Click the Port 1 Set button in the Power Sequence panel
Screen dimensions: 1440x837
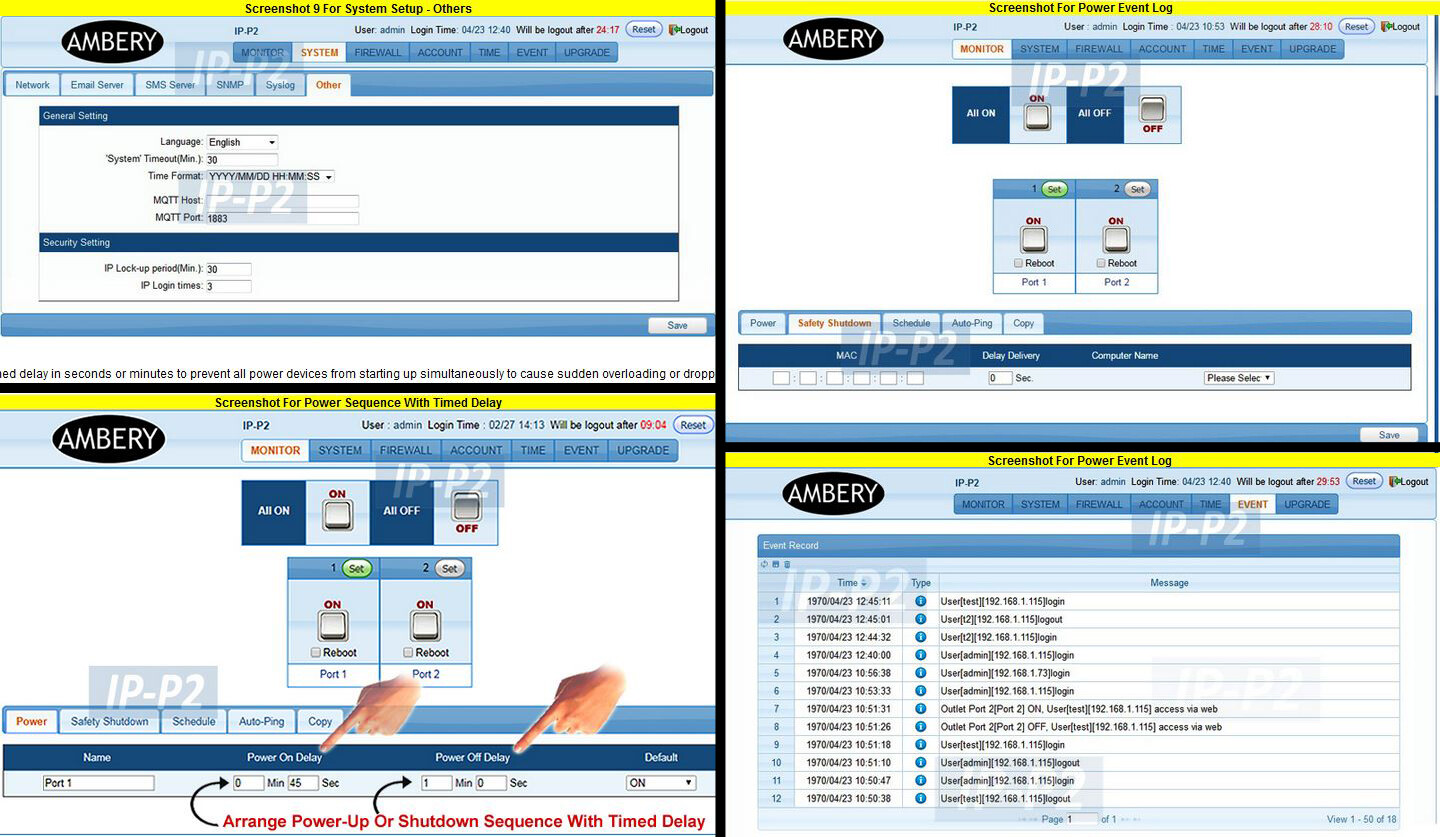tap(357, 569)
